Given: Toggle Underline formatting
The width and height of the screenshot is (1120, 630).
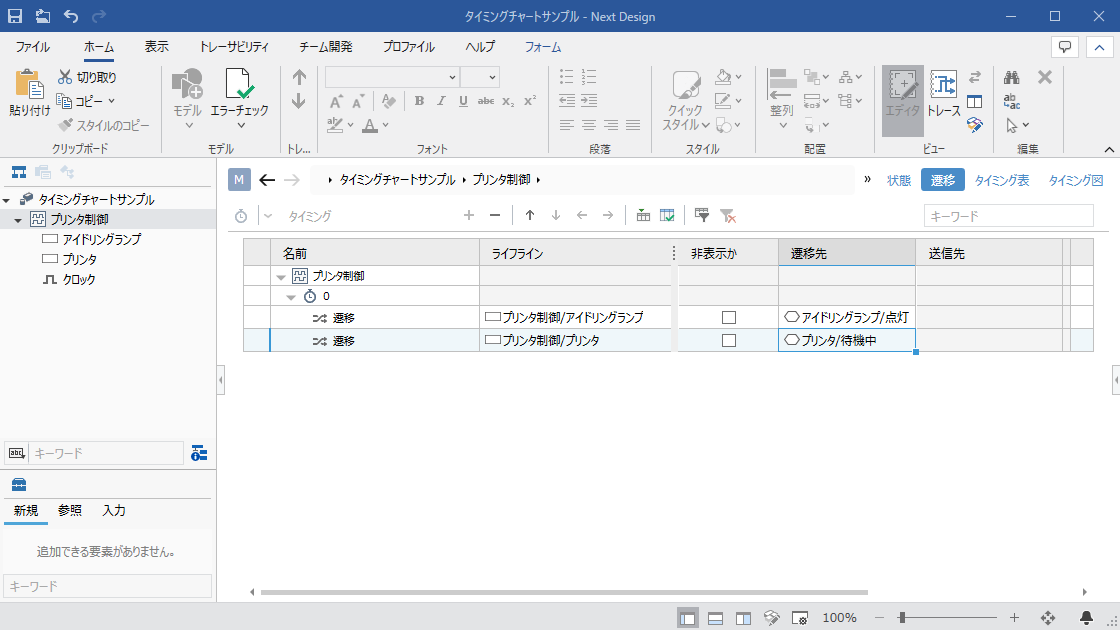Looking at the screenshot, I should (464, 101).
